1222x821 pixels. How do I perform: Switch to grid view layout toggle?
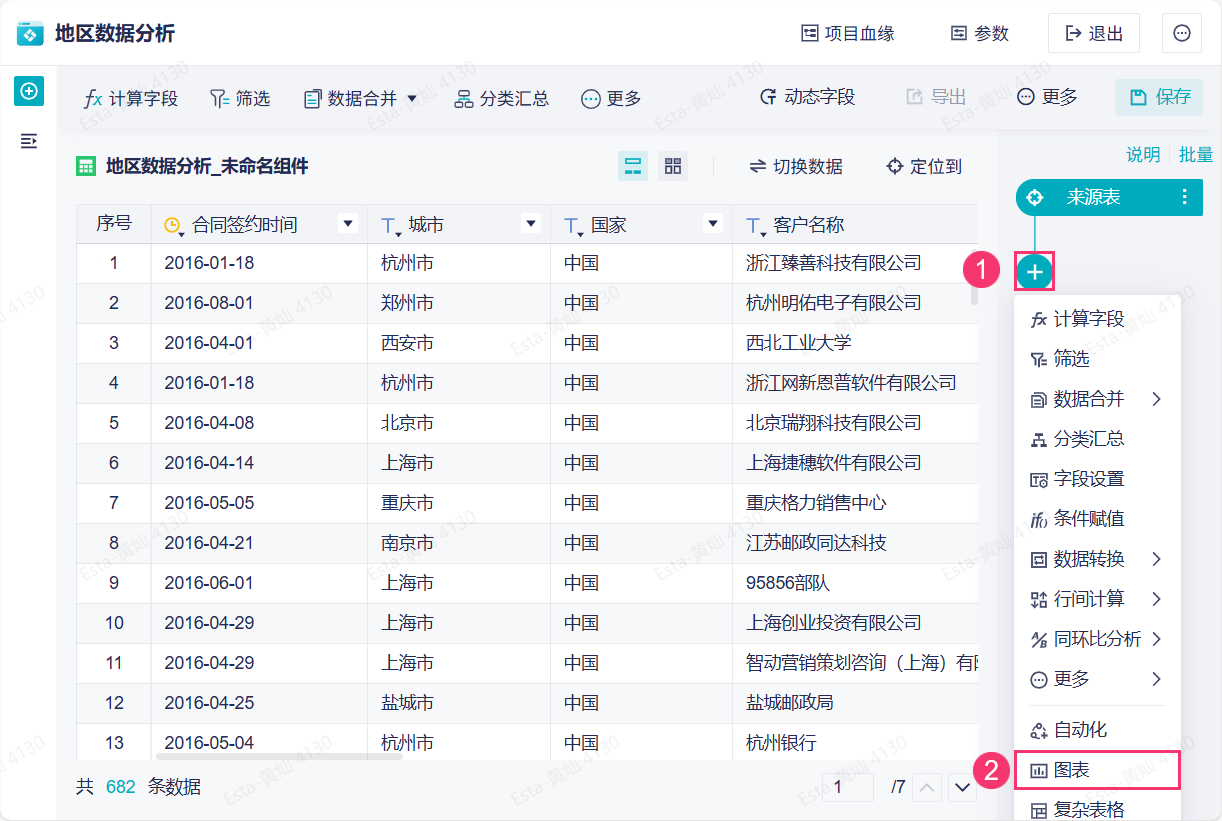click(673, 166)
